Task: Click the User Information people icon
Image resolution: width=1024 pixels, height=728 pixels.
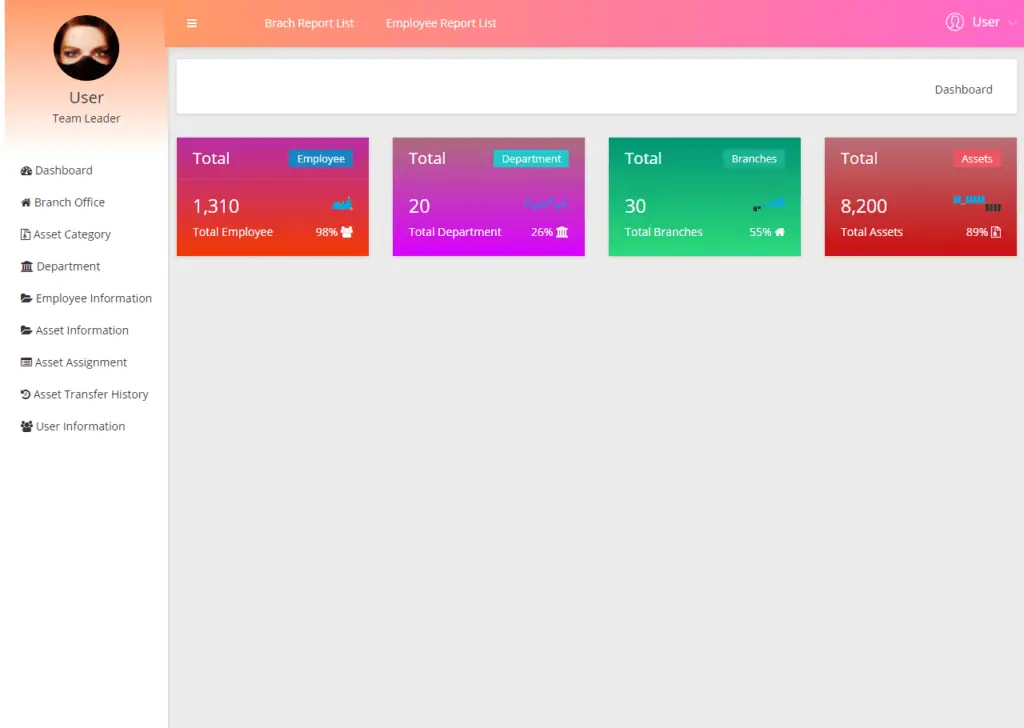Action: [27, 426]
